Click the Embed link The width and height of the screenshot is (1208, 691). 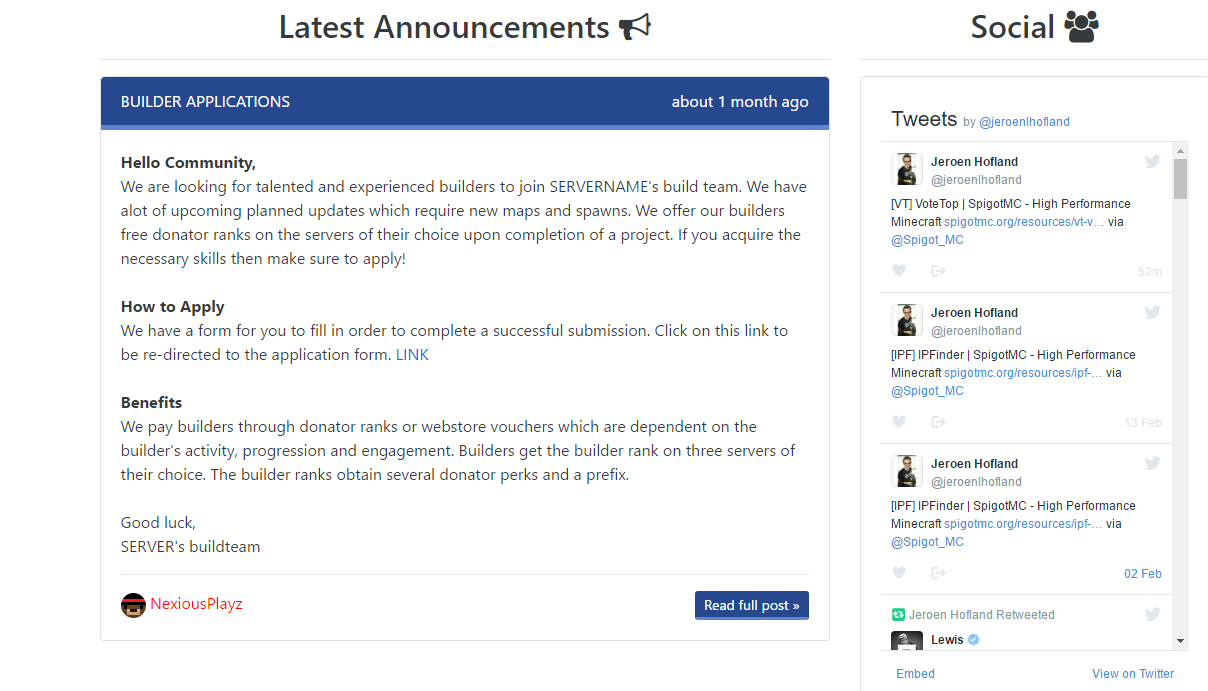point(915,674)
